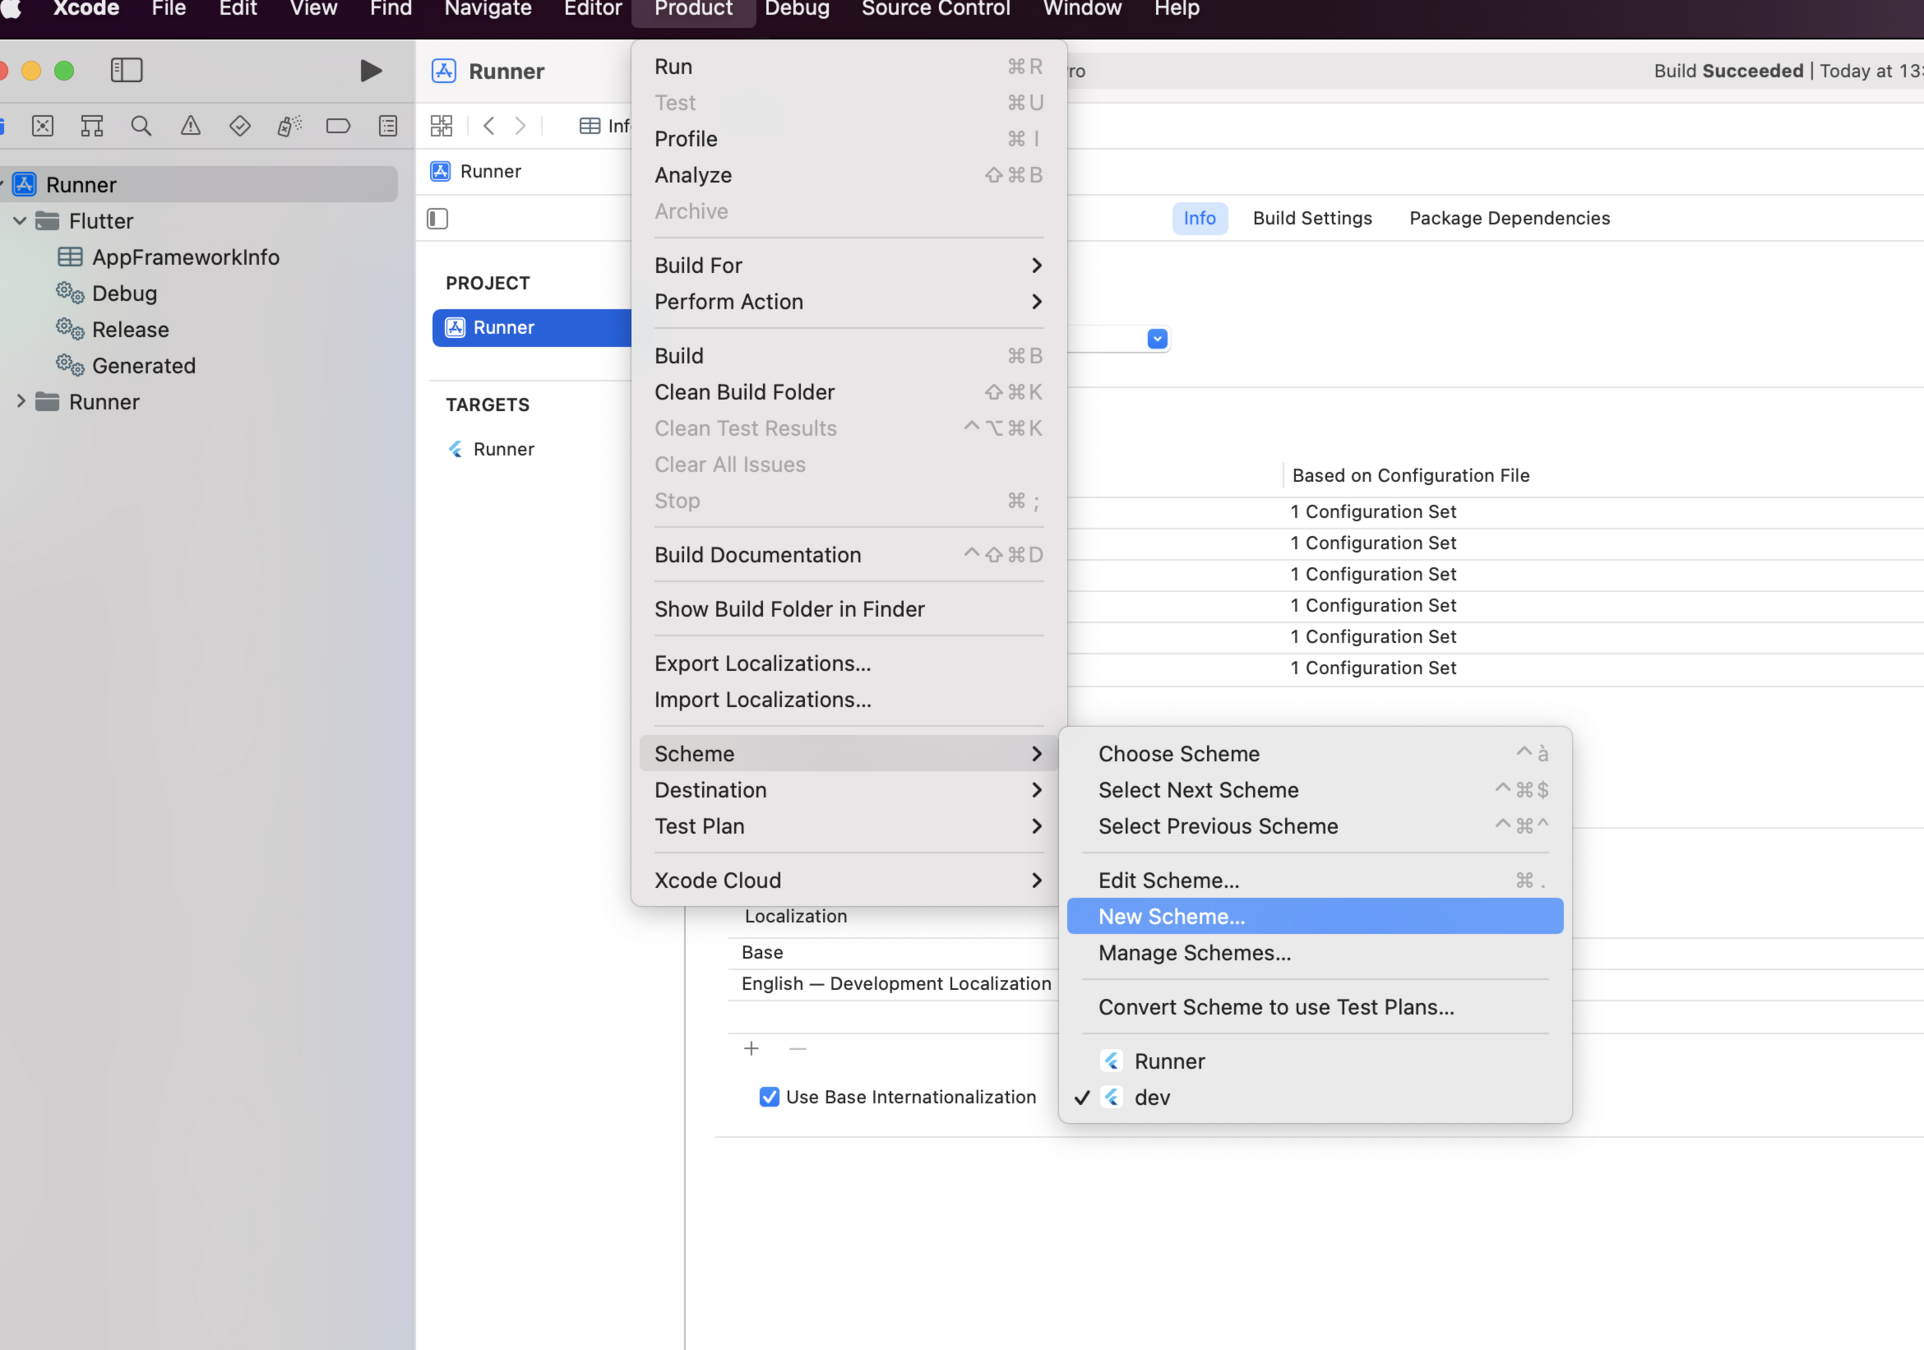
Task: Open the Issue navigator warning icon
Action: click(190, 126)
